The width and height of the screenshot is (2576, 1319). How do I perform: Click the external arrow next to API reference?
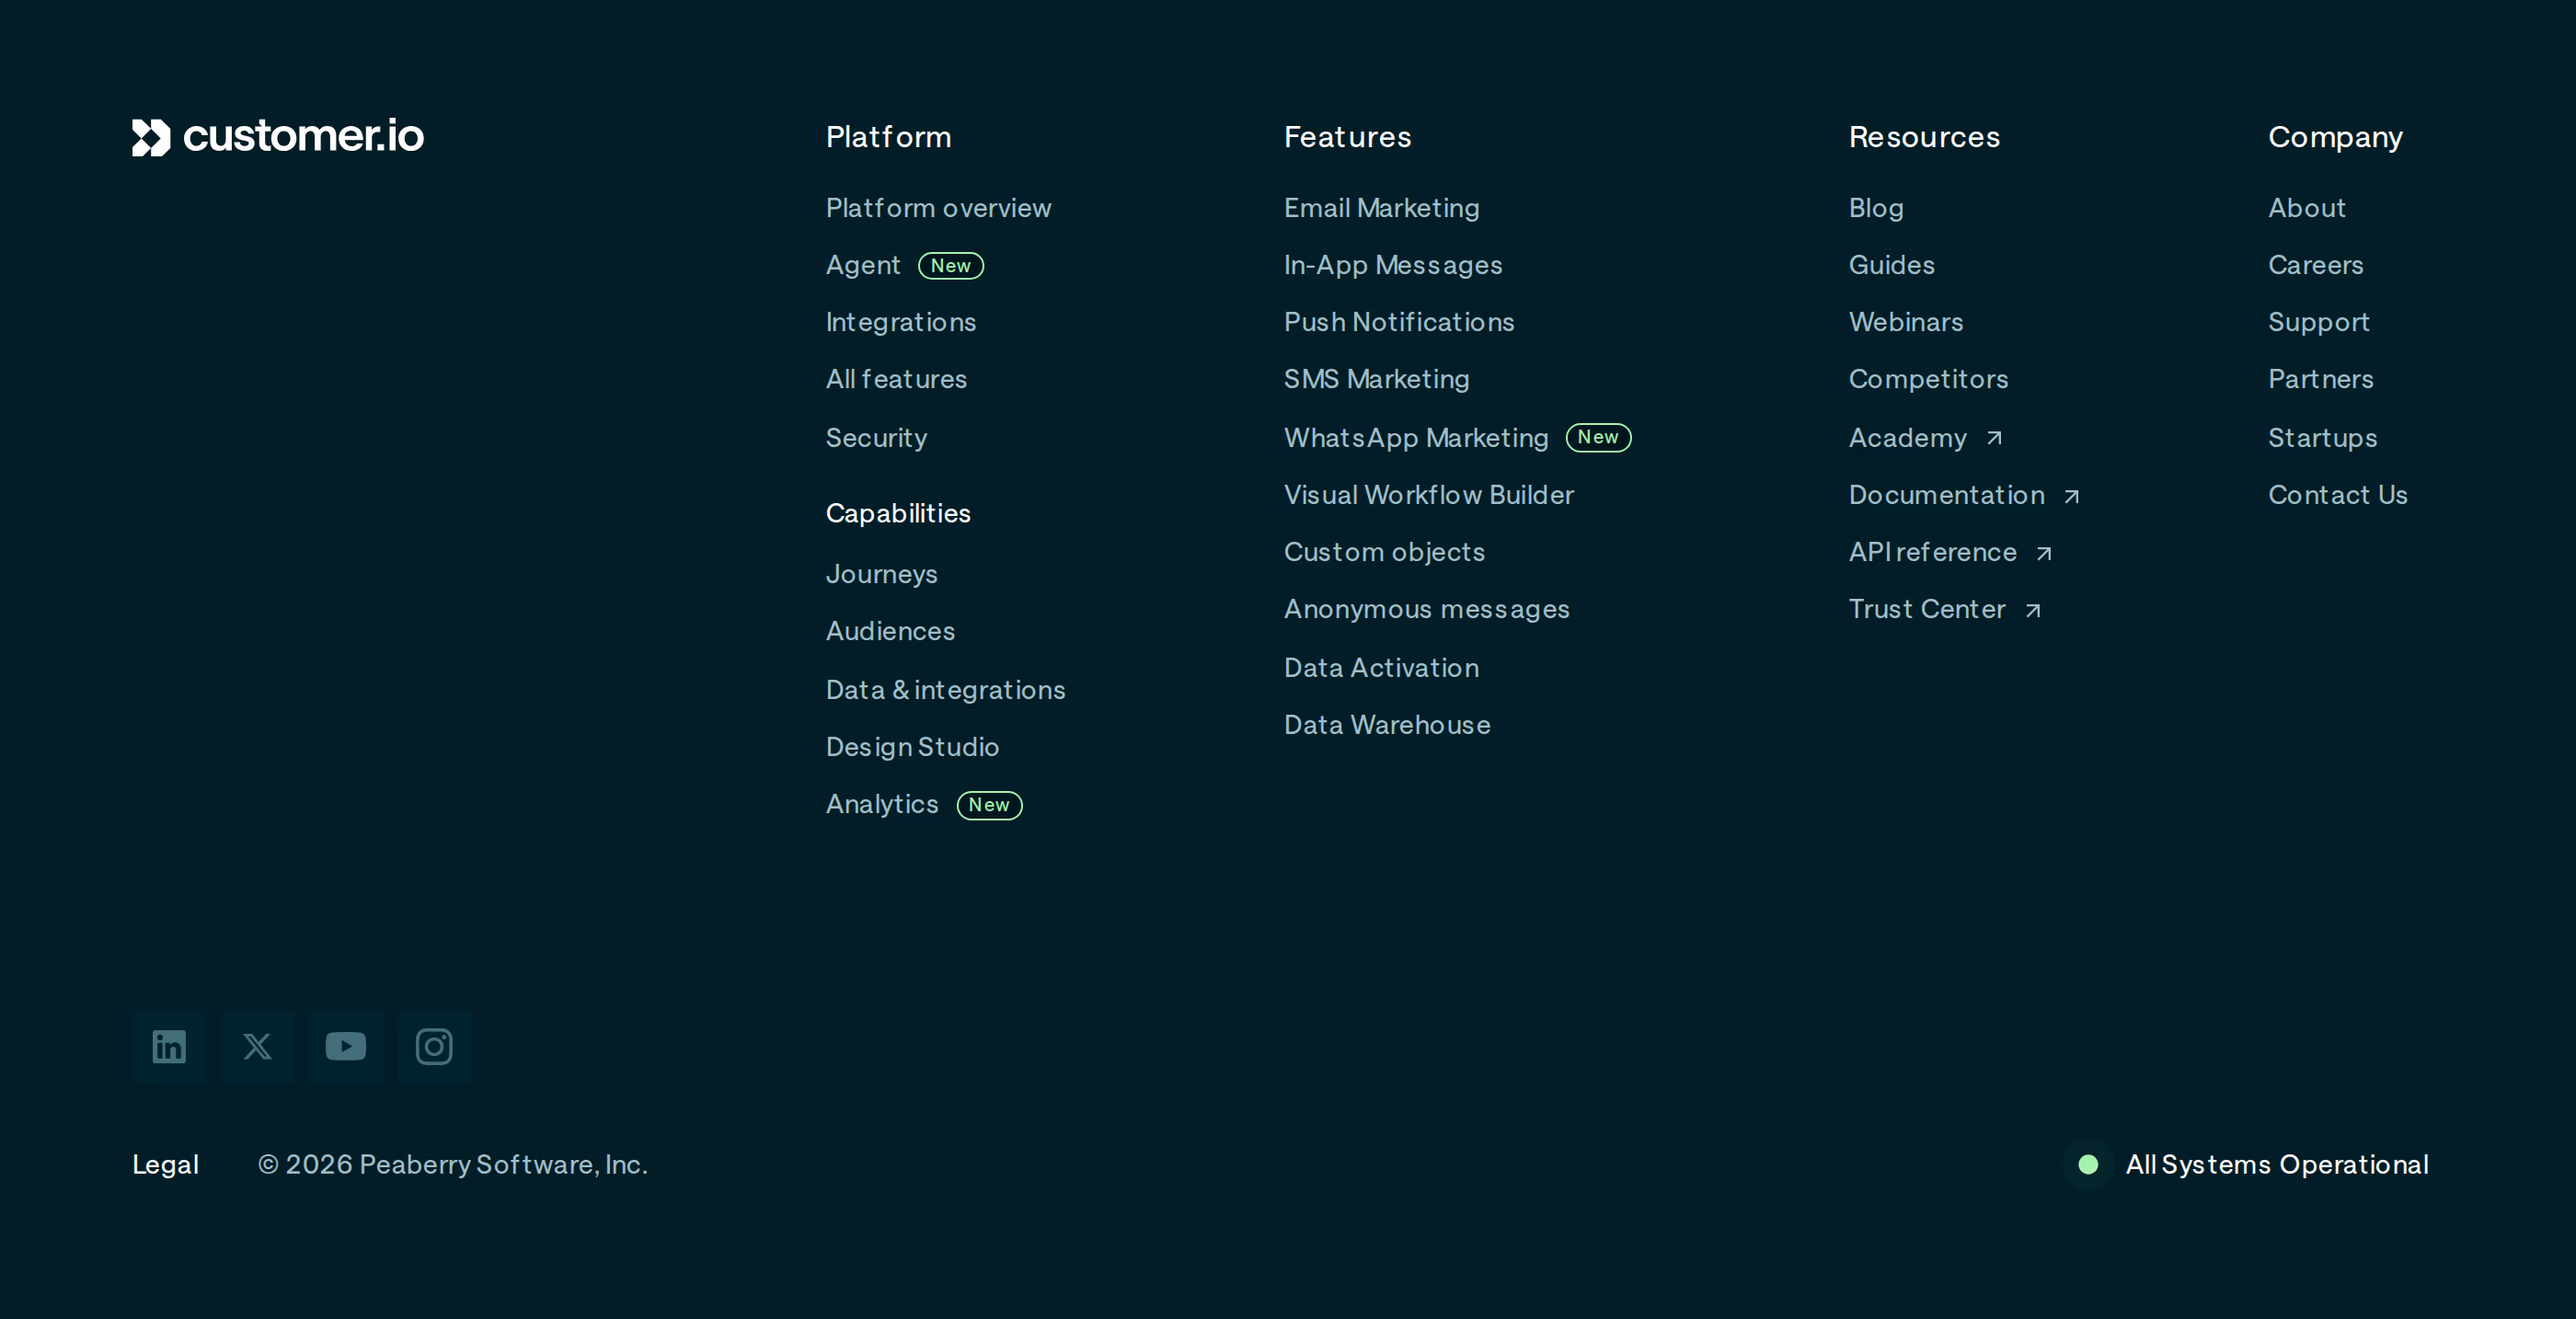2044,553
